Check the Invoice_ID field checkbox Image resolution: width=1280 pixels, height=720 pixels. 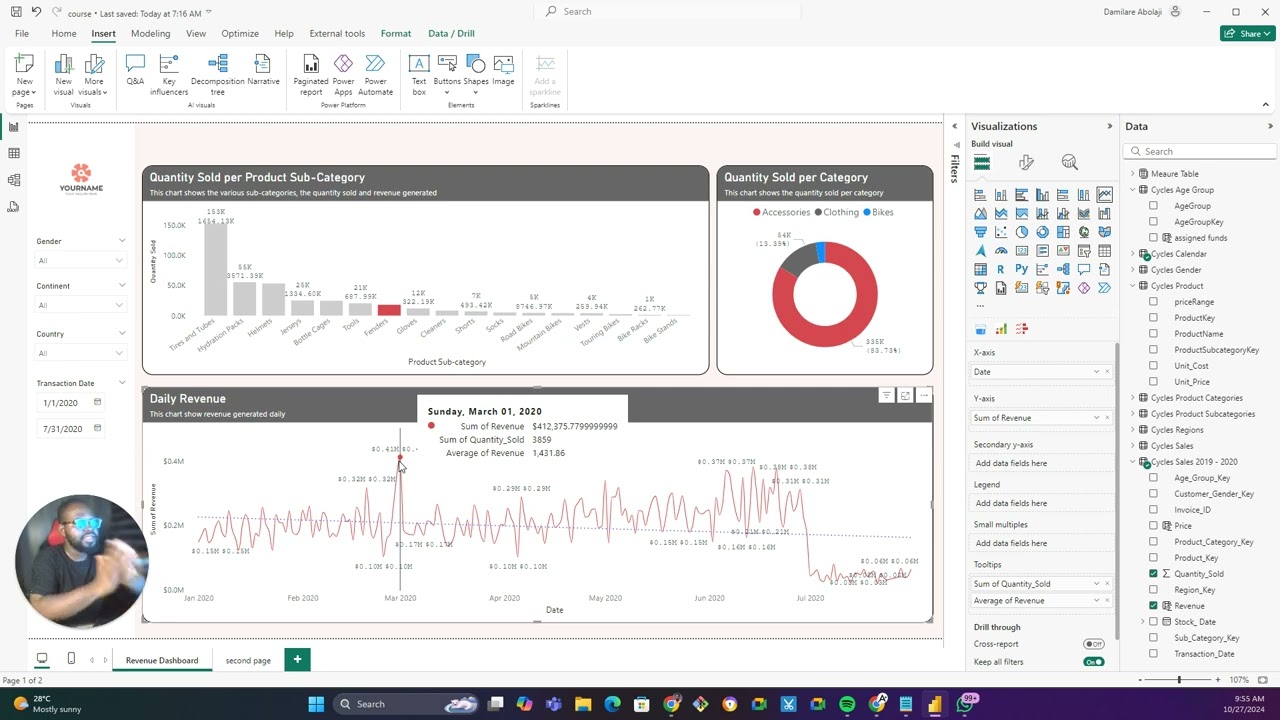pyautogui.click(x=1153, y=510)
